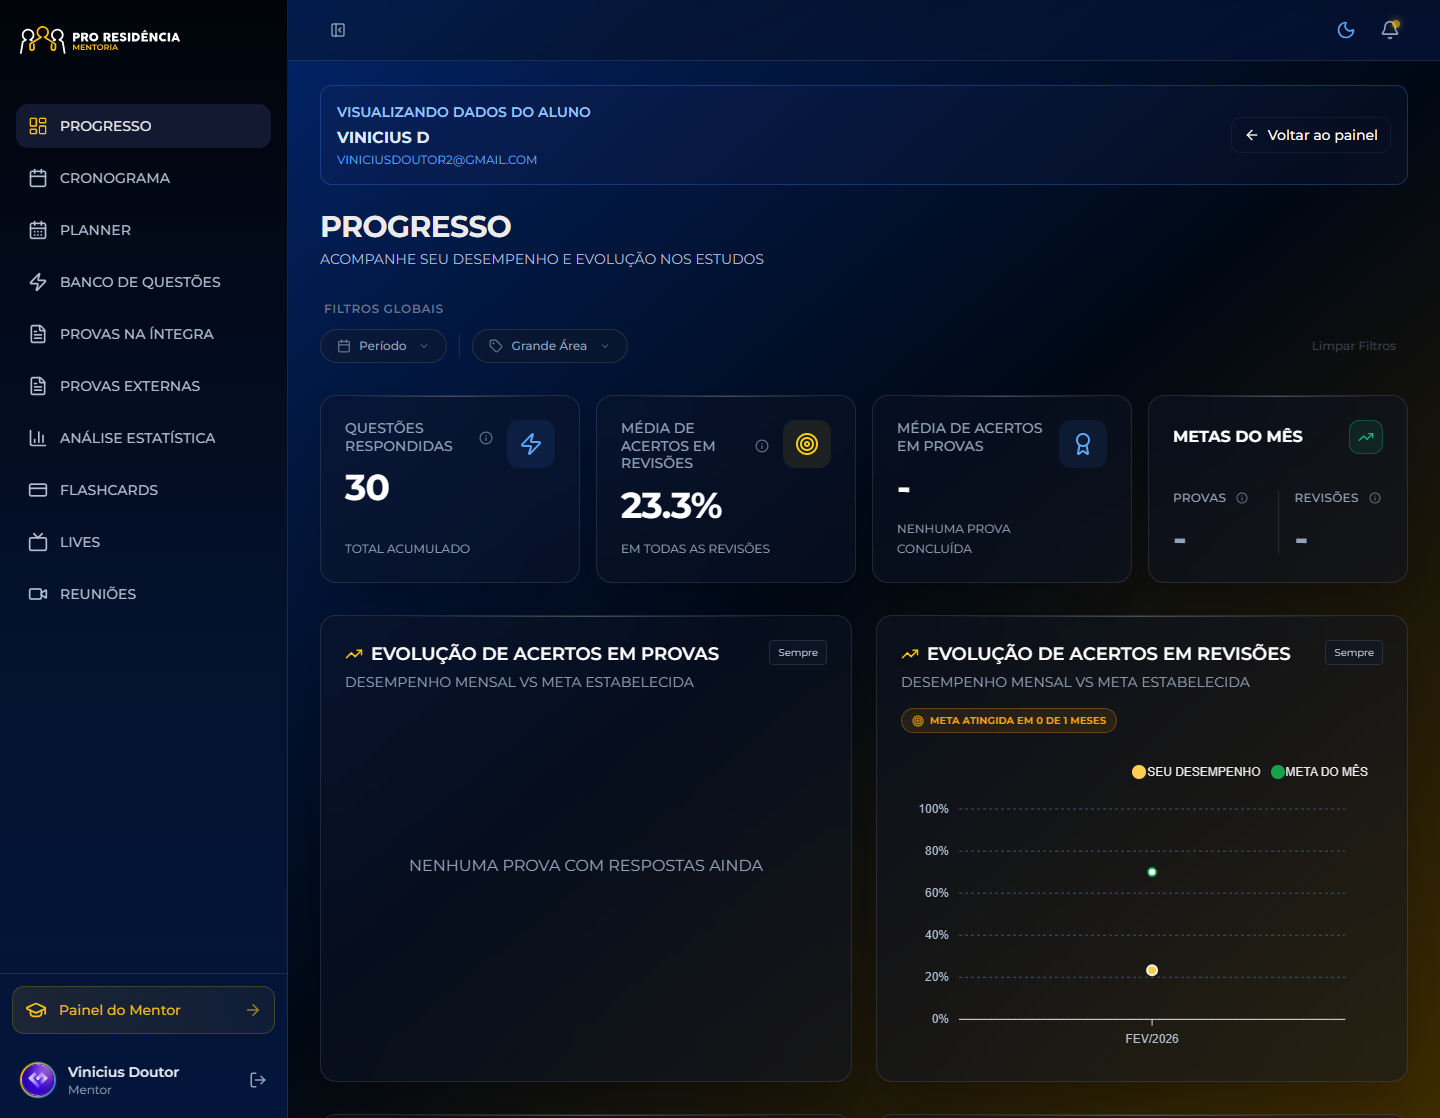Open Provas na Íntegra section
Image resolution: width=1440 pixels, height=1118 pixels.
143,334
